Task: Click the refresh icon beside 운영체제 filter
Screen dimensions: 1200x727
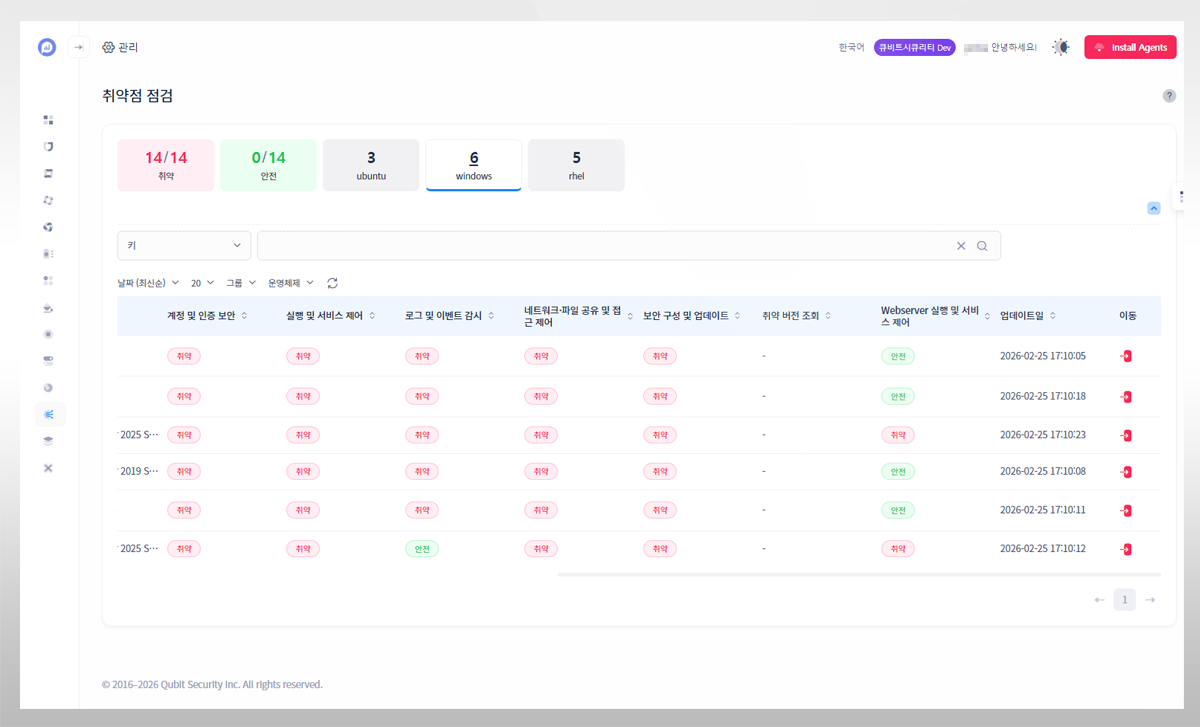Action: [332, 283]
